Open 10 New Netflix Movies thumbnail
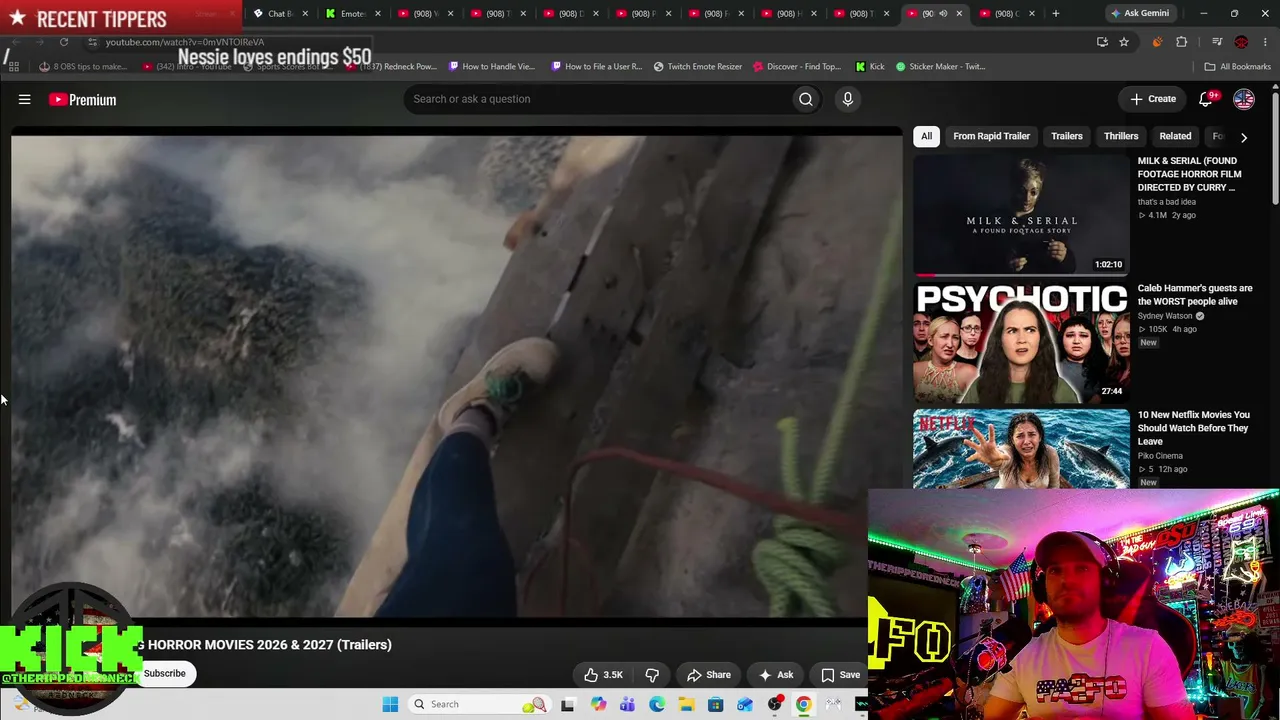This screenshot has width=1280, height=720. coord(1021,448)
